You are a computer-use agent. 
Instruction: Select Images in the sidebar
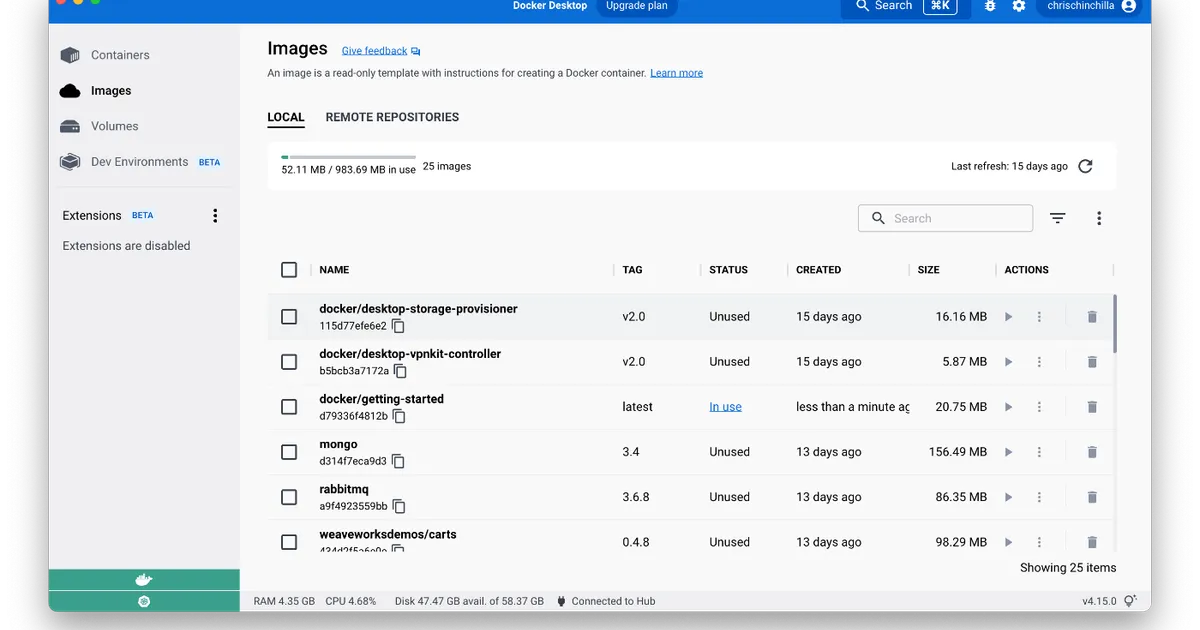[111, 91]
